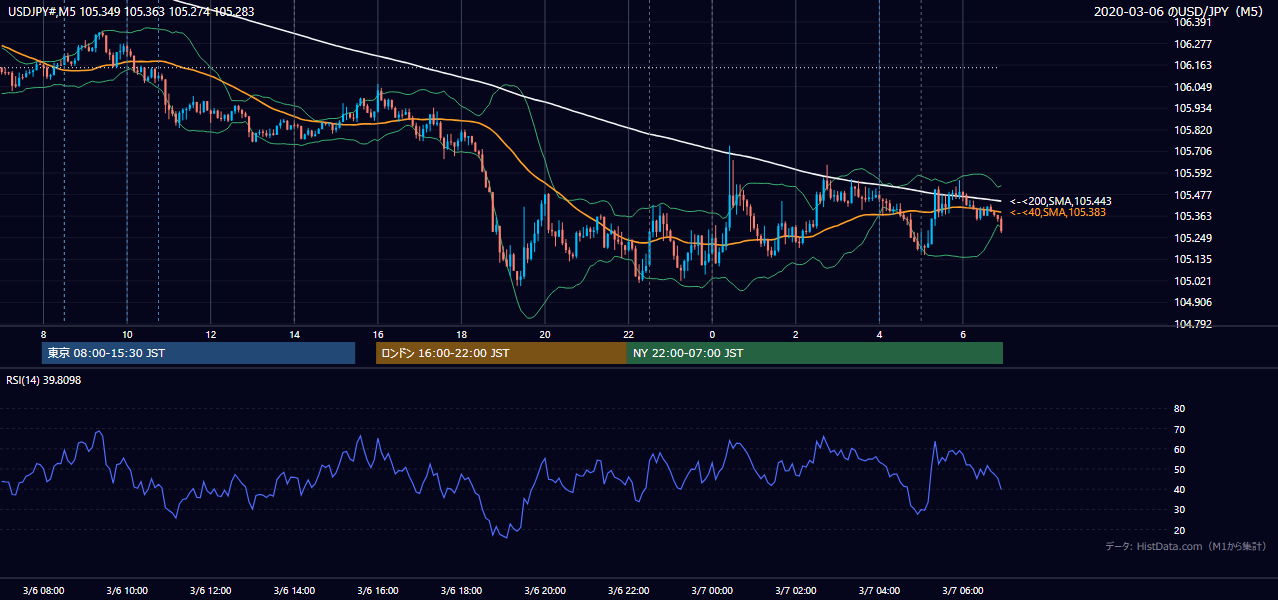Click price axis label 106.163
This screenshot has width=1278, height=600.
(x=1193, y=65)
